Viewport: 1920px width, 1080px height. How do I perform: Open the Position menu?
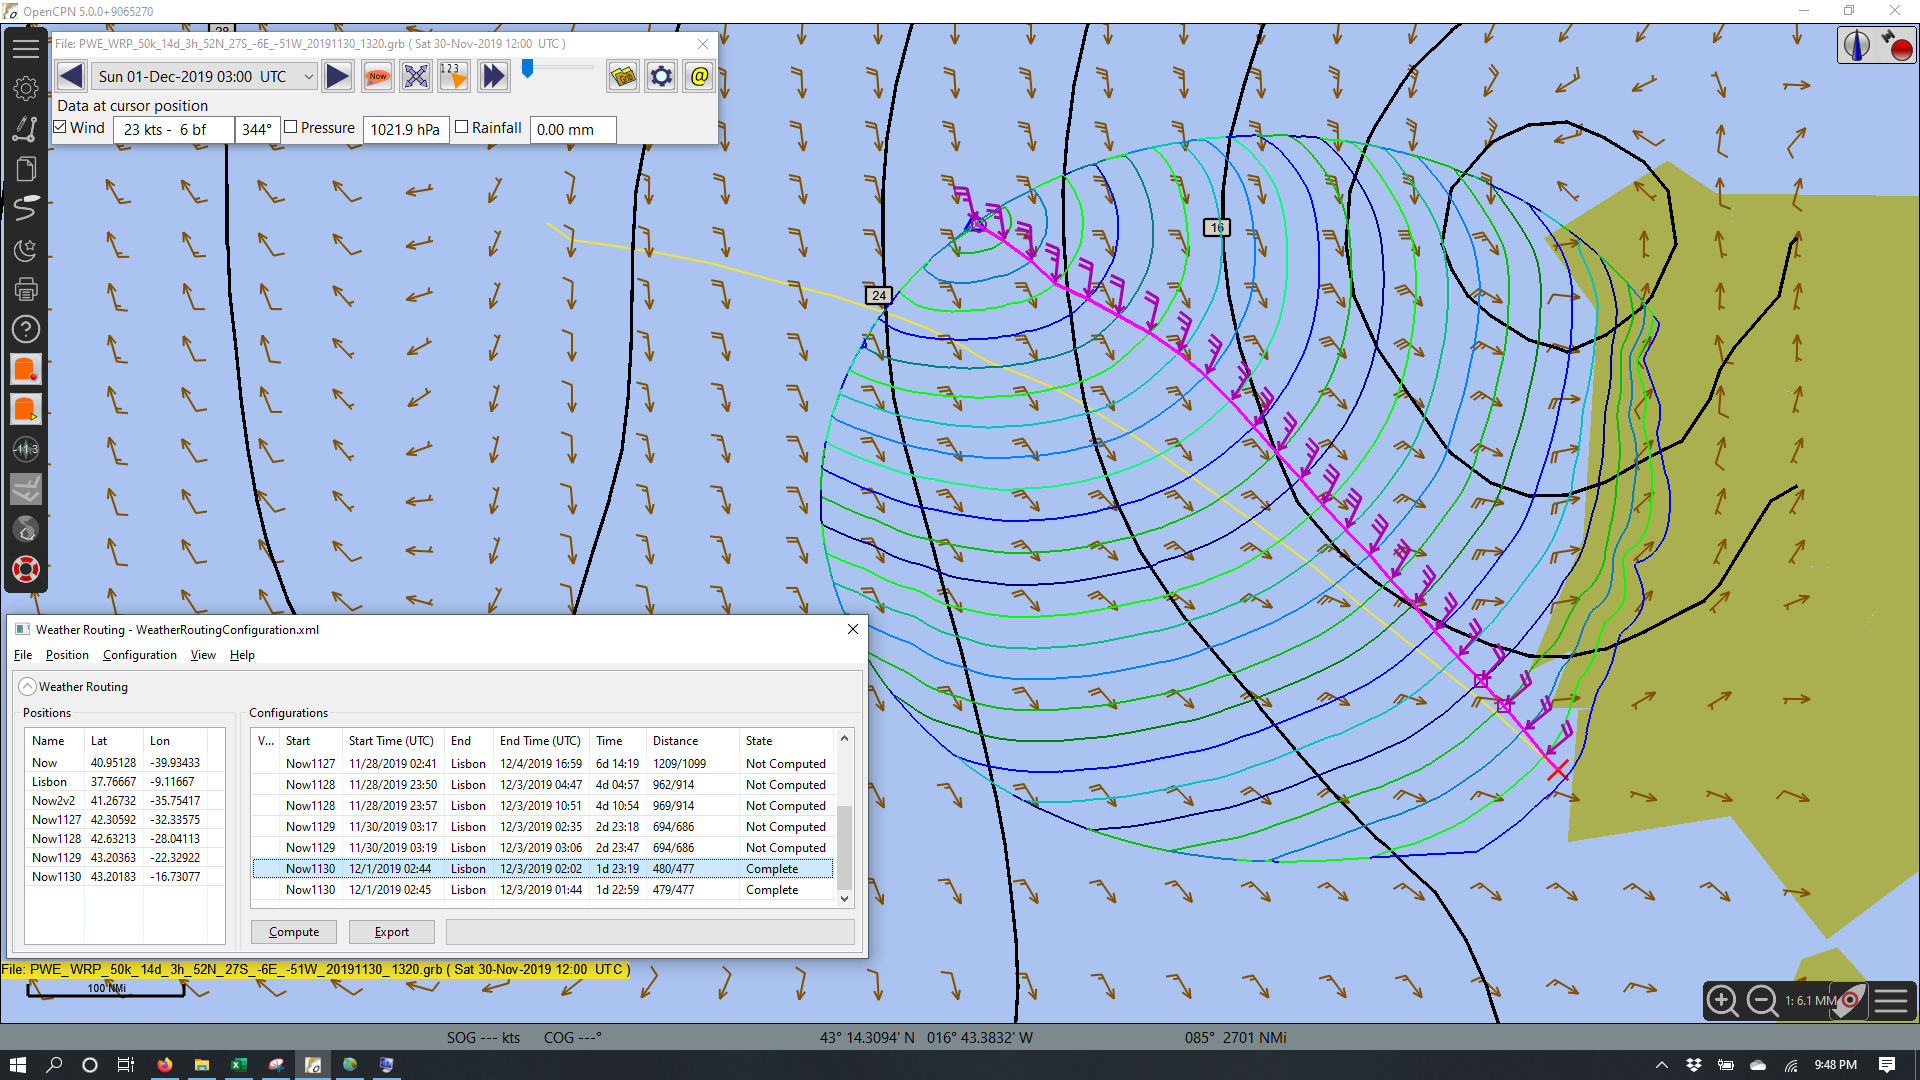pyautogui.click(x=67, y=655)
